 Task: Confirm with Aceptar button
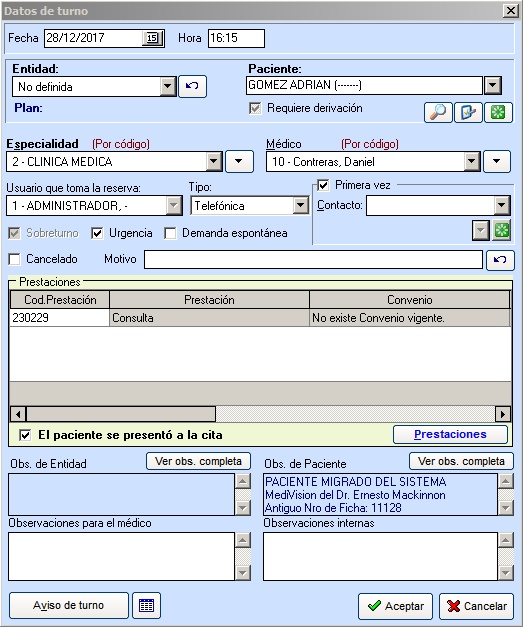pyautogui.click(x=395, y=606)
